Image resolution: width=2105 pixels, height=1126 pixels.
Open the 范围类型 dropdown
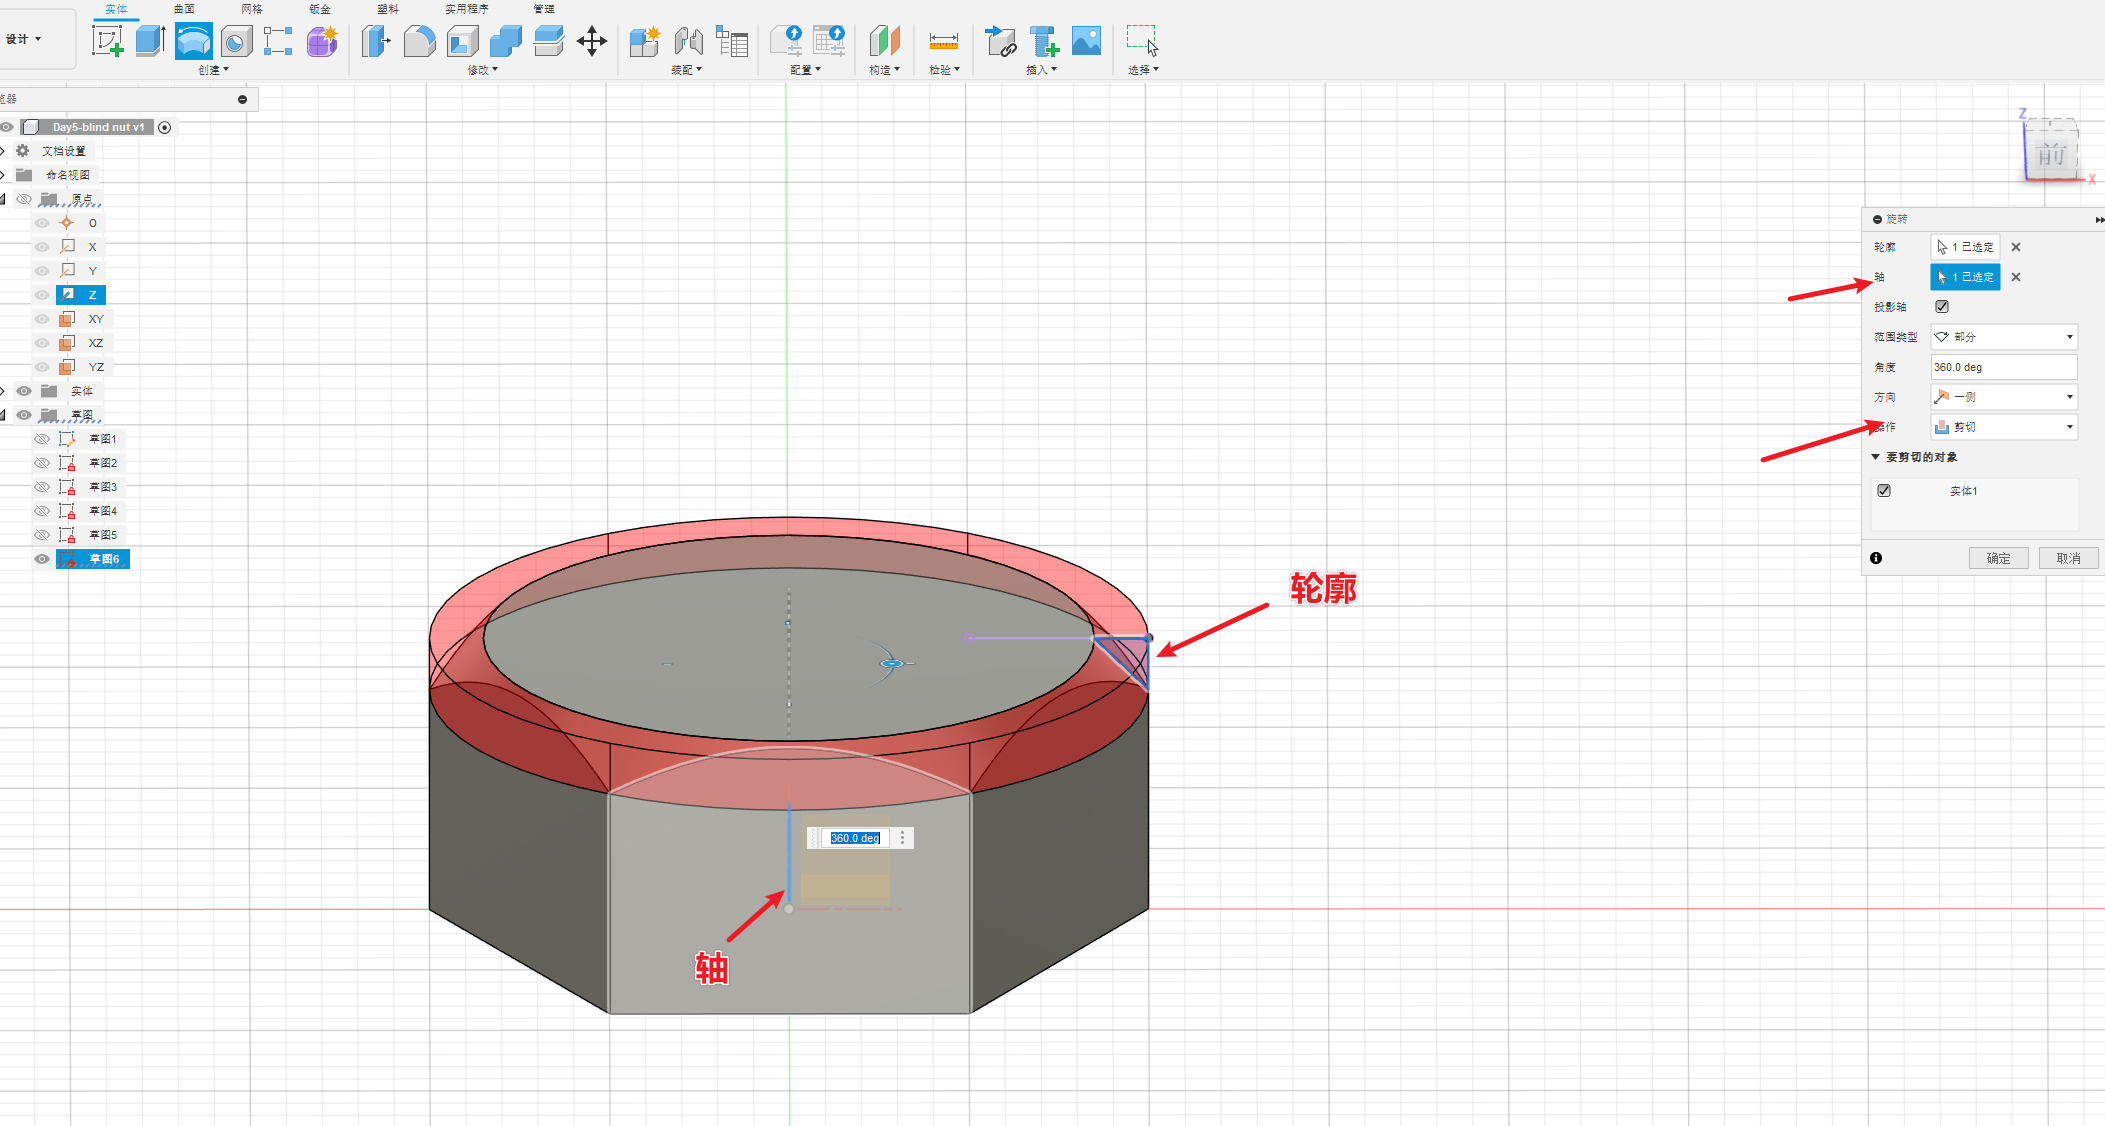click(x=2003, y=337)
